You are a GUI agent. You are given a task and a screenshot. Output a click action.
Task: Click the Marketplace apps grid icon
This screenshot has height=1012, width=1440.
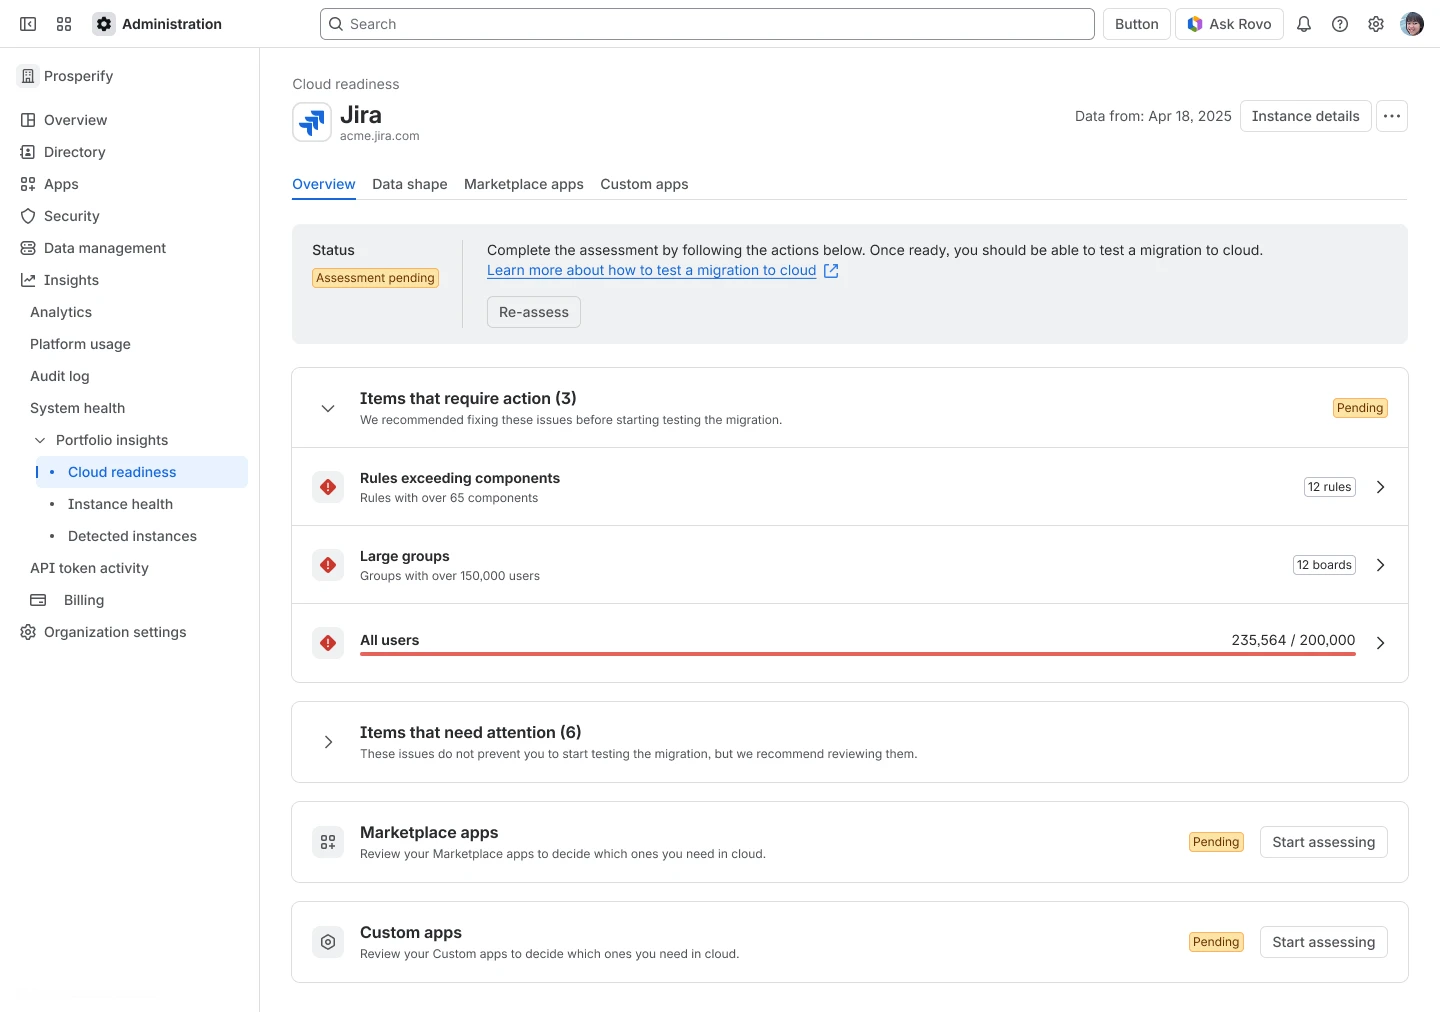328,842
